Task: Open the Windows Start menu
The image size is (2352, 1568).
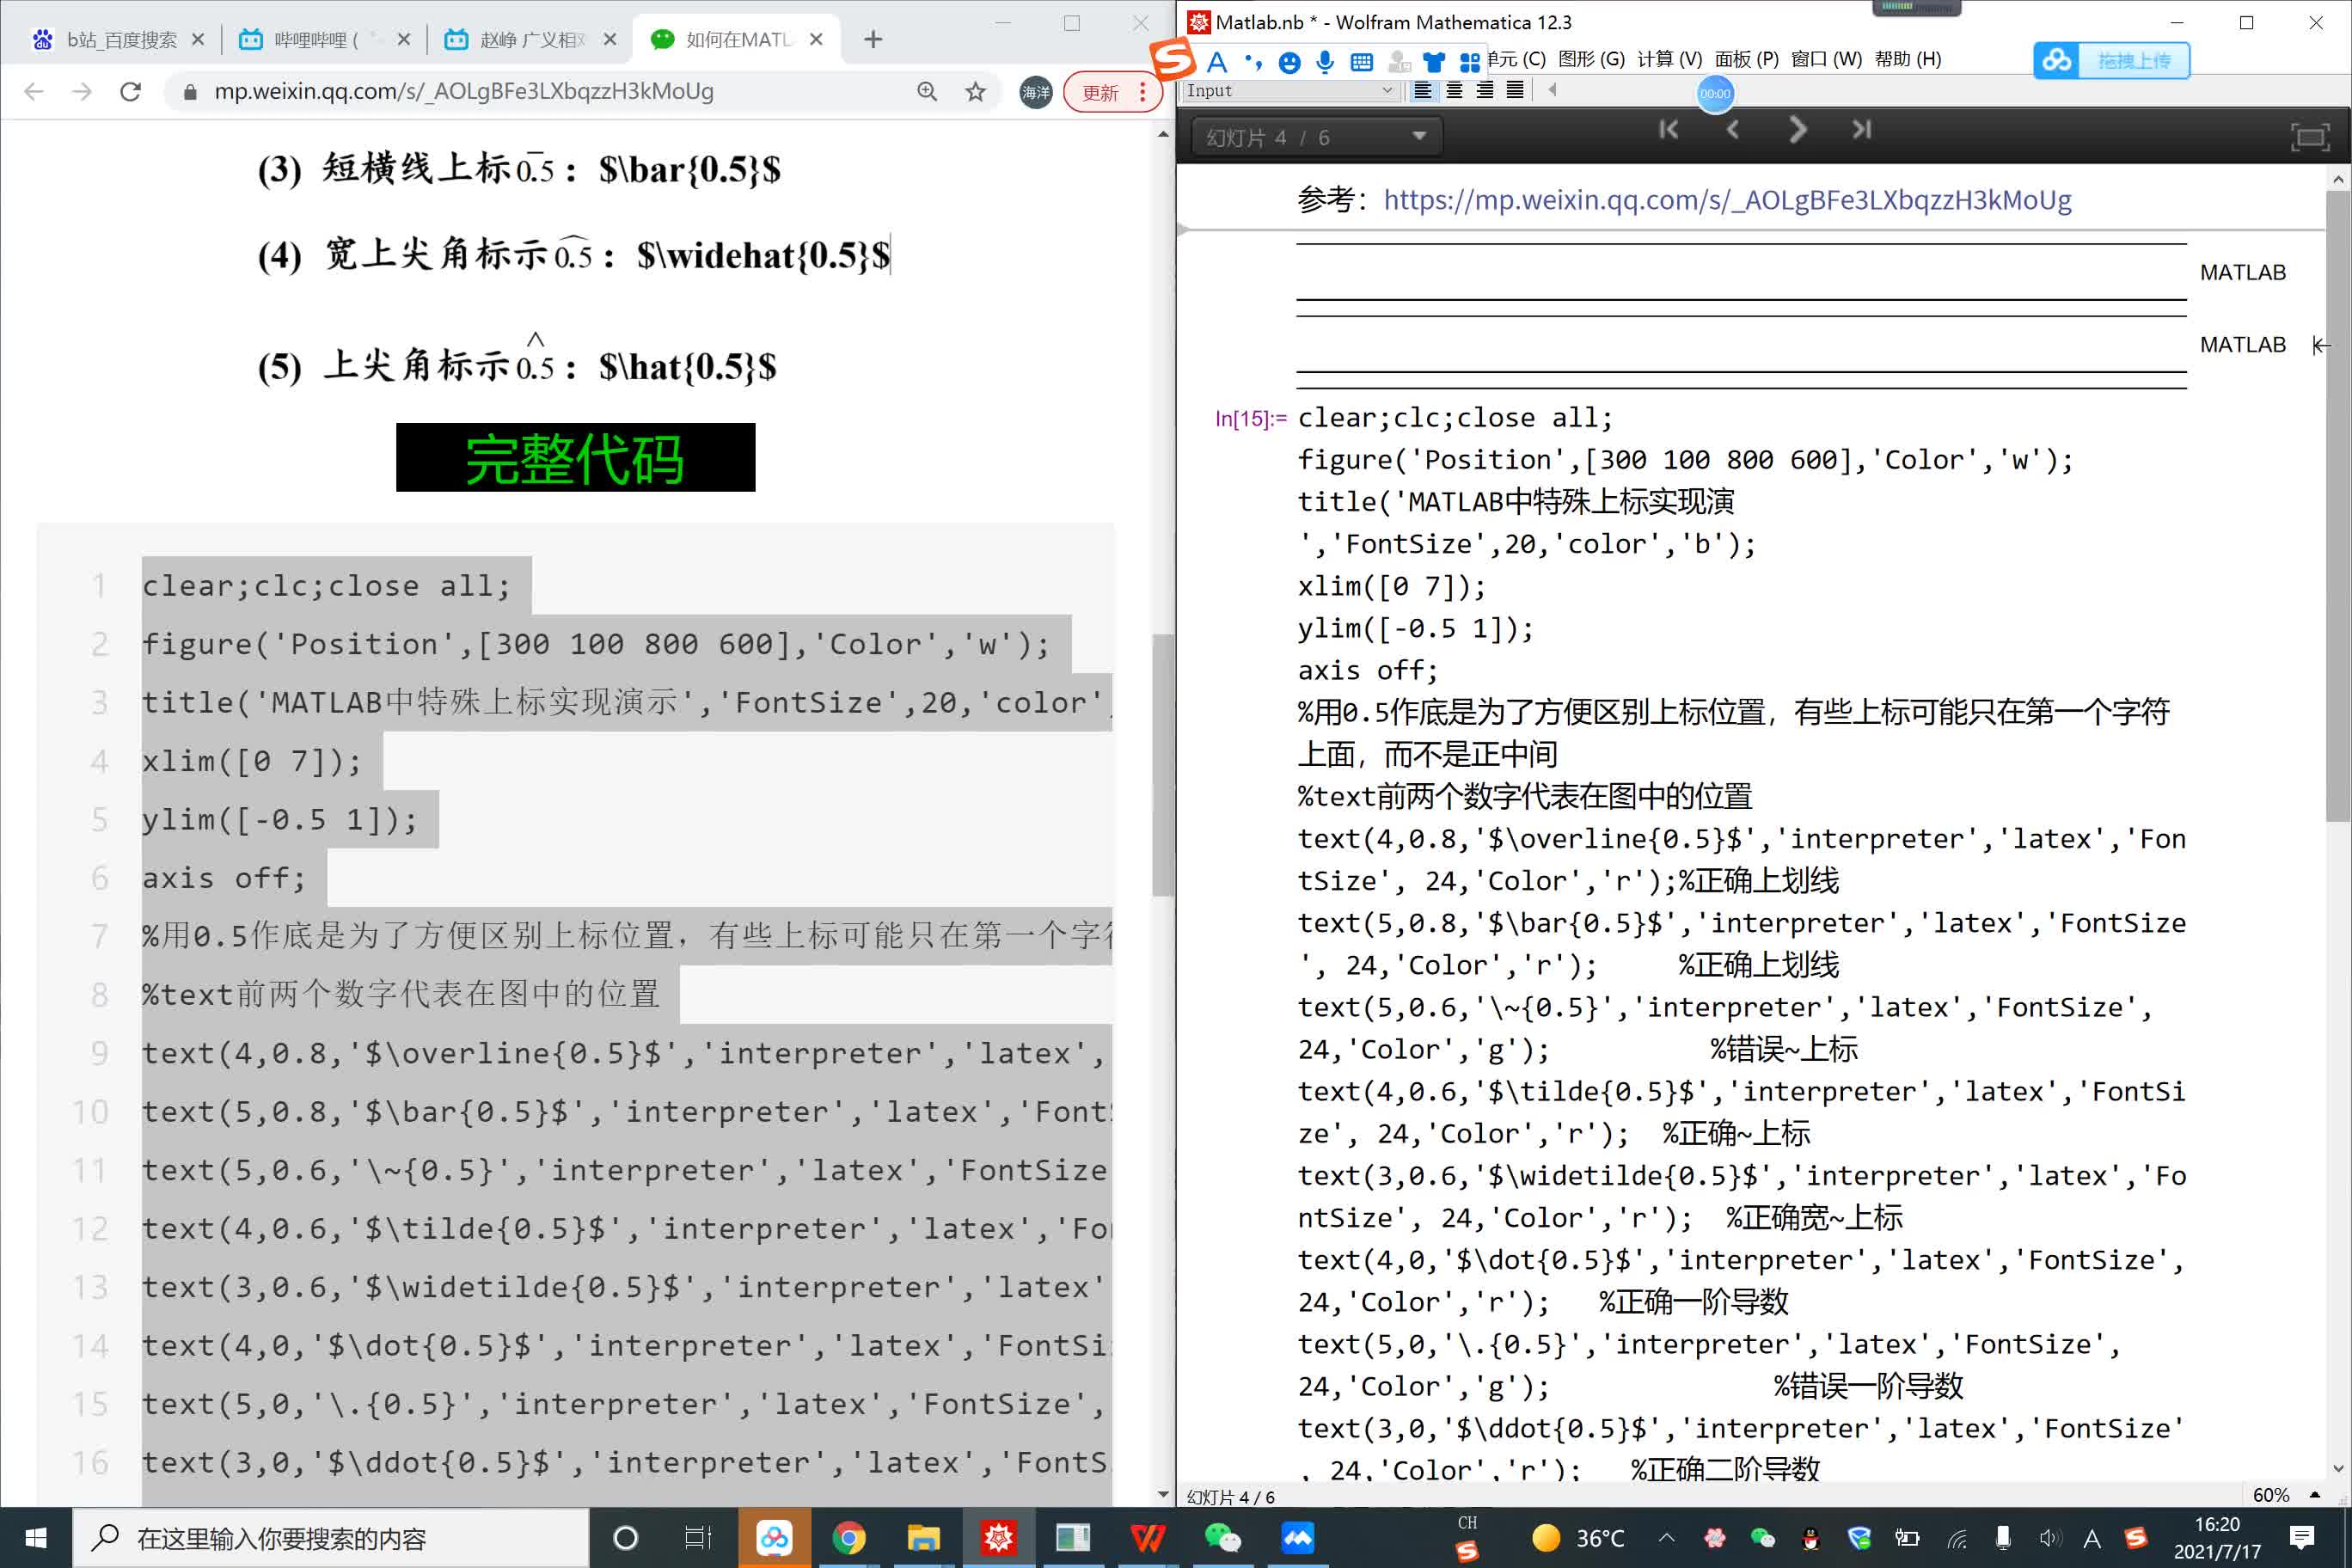Action: pos(36,1538)
